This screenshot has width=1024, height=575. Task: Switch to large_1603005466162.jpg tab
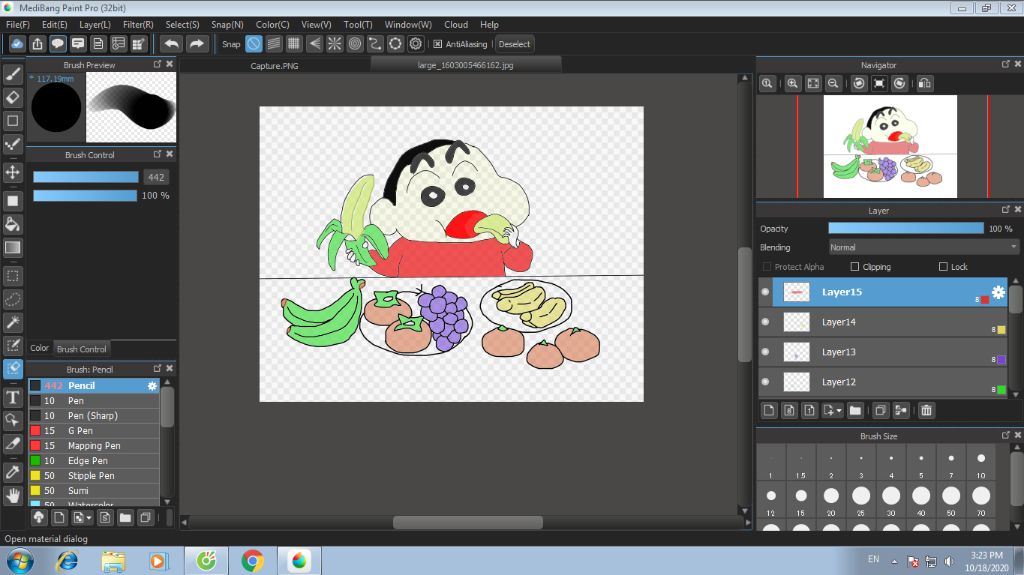tap(466, 65)
